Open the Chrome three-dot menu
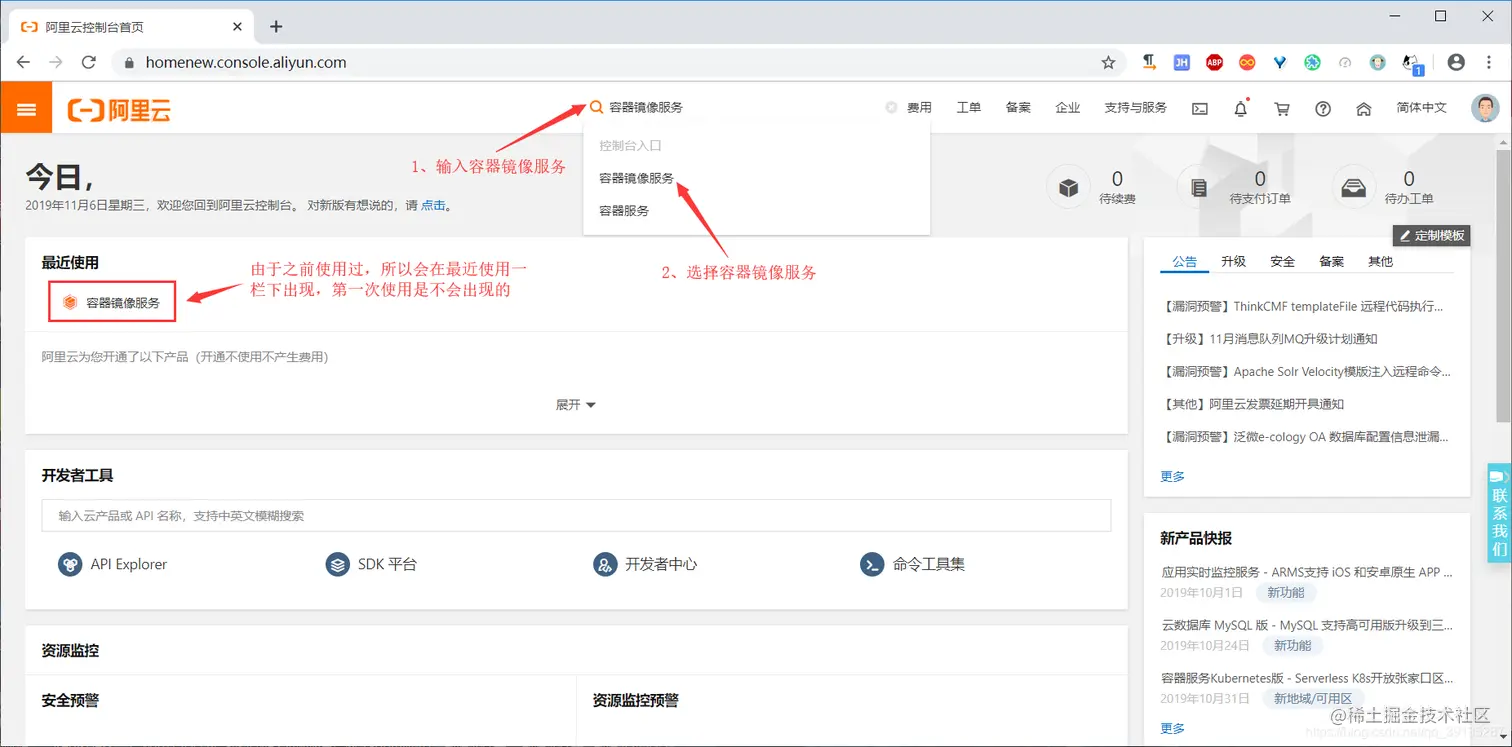The image size is (1512, 747). click(x=1489, y=62)
